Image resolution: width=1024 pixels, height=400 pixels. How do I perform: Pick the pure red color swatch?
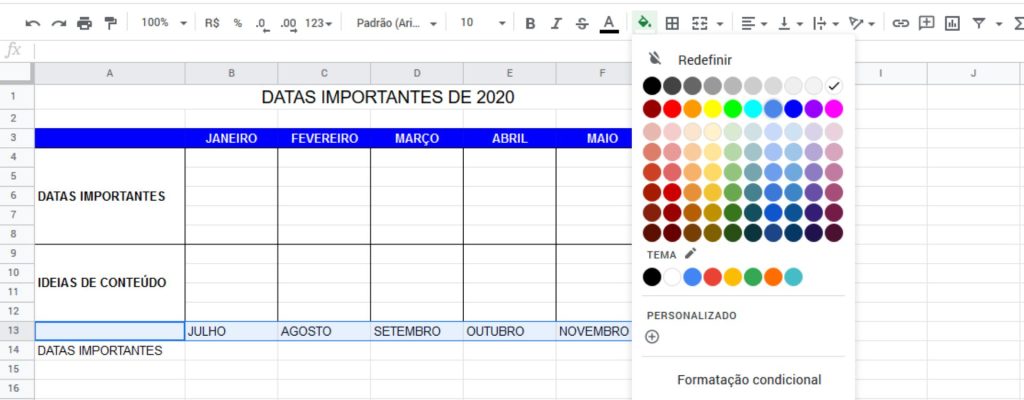coord(672,108)
